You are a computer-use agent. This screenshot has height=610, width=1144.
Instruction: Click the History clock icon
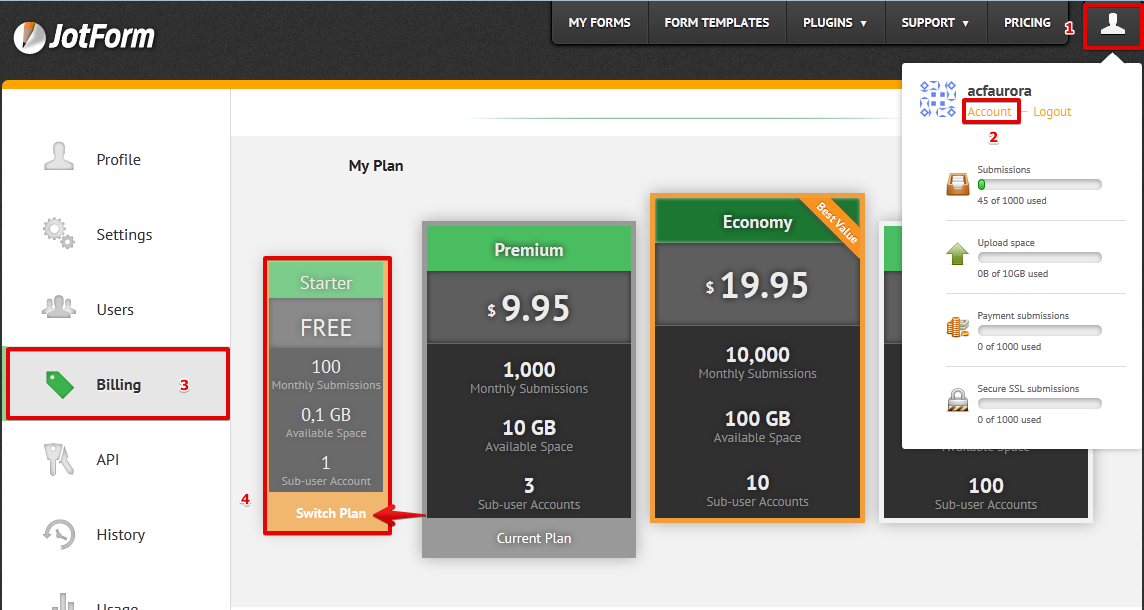tap(58, 534)
